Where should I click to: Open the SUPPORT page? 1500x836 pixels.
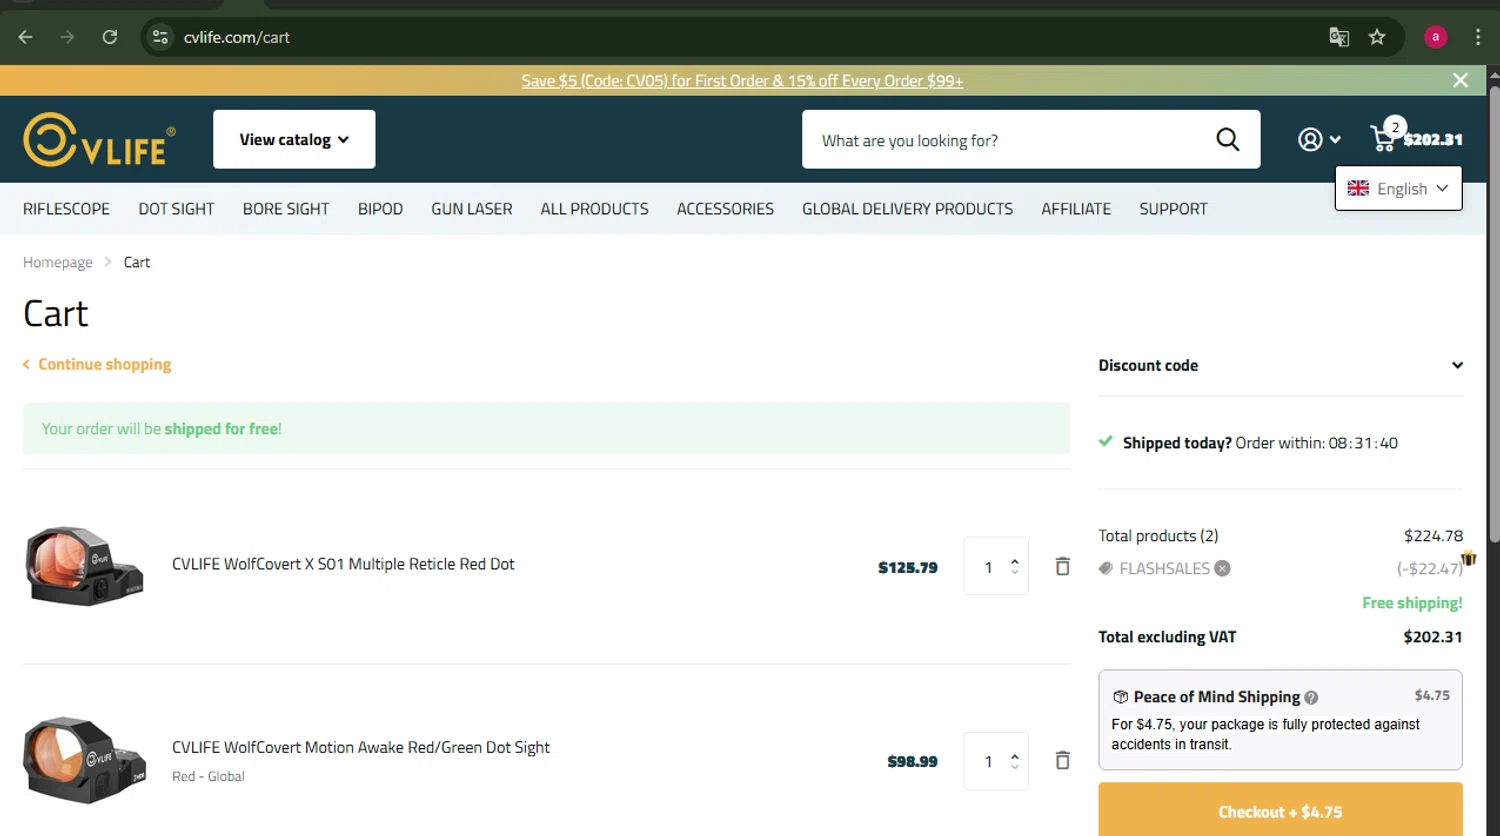(1173, 209)
